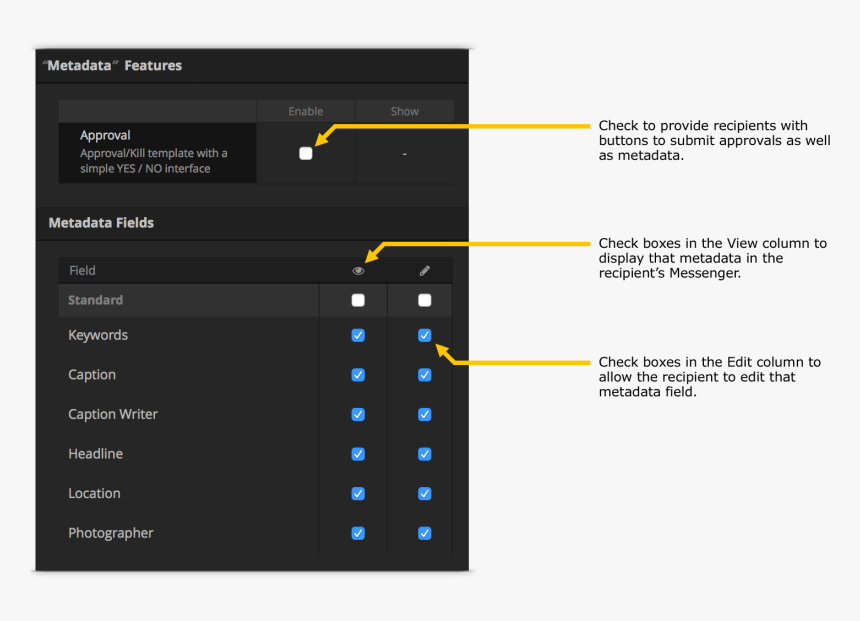Screen dimensions: 860x621
Task: Hide Photographer field from view
Action: (358, 533)
